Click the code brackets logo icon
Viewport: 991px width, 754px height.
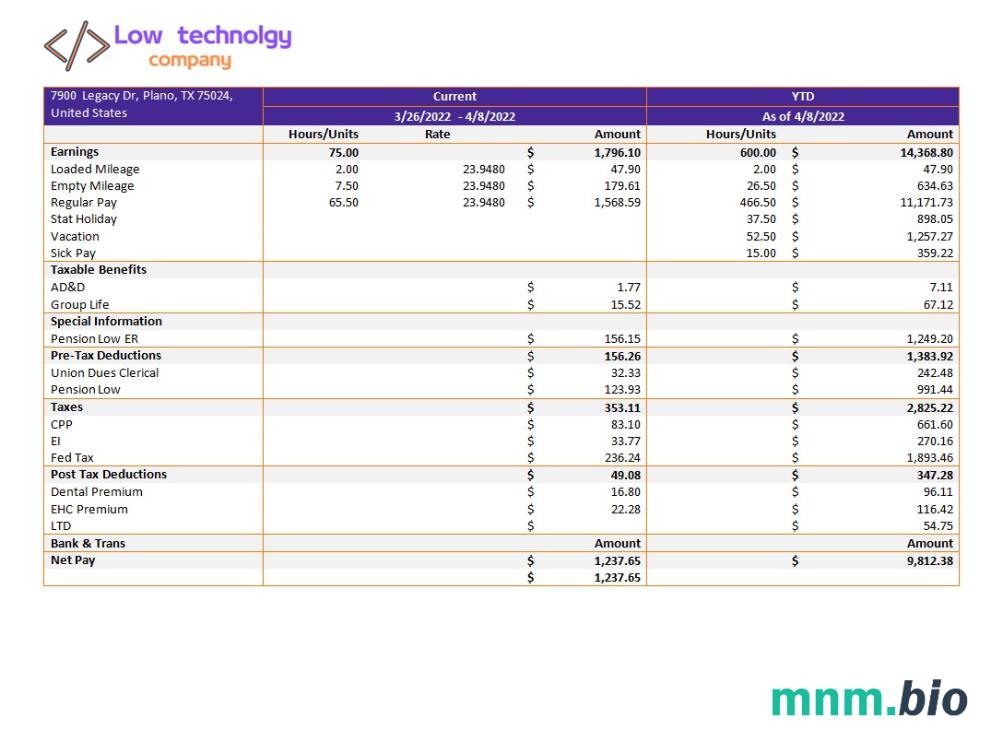[x=77, y=46]
